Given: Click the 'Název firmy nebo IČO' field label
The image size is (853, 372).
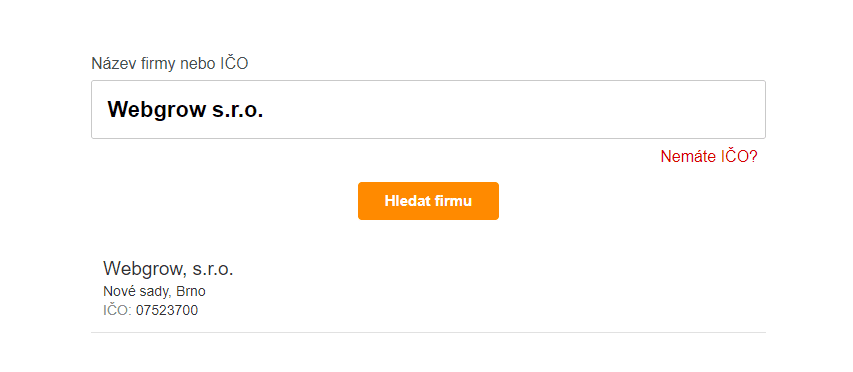Looking at the screenshot, I should click(x=170, y=64).
